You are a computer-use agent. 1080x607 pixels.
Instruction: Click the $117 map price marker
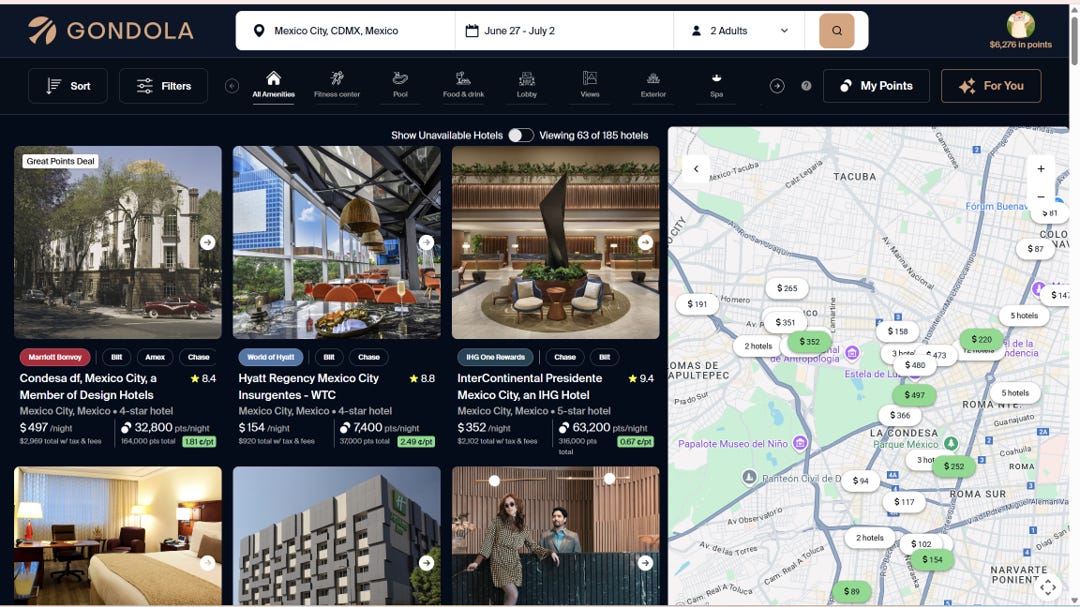904,502
